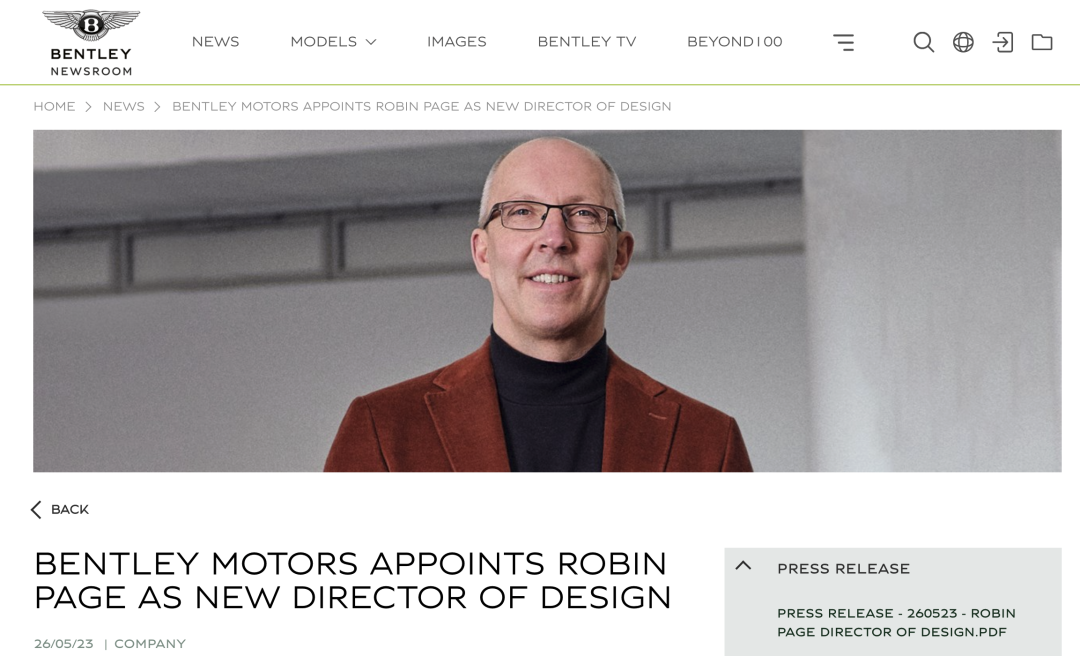Click the Press Release panel heading
Image resolution: width=1080 pixels, height=656 pixels.
pyautogui.click(x=844, y=568)
